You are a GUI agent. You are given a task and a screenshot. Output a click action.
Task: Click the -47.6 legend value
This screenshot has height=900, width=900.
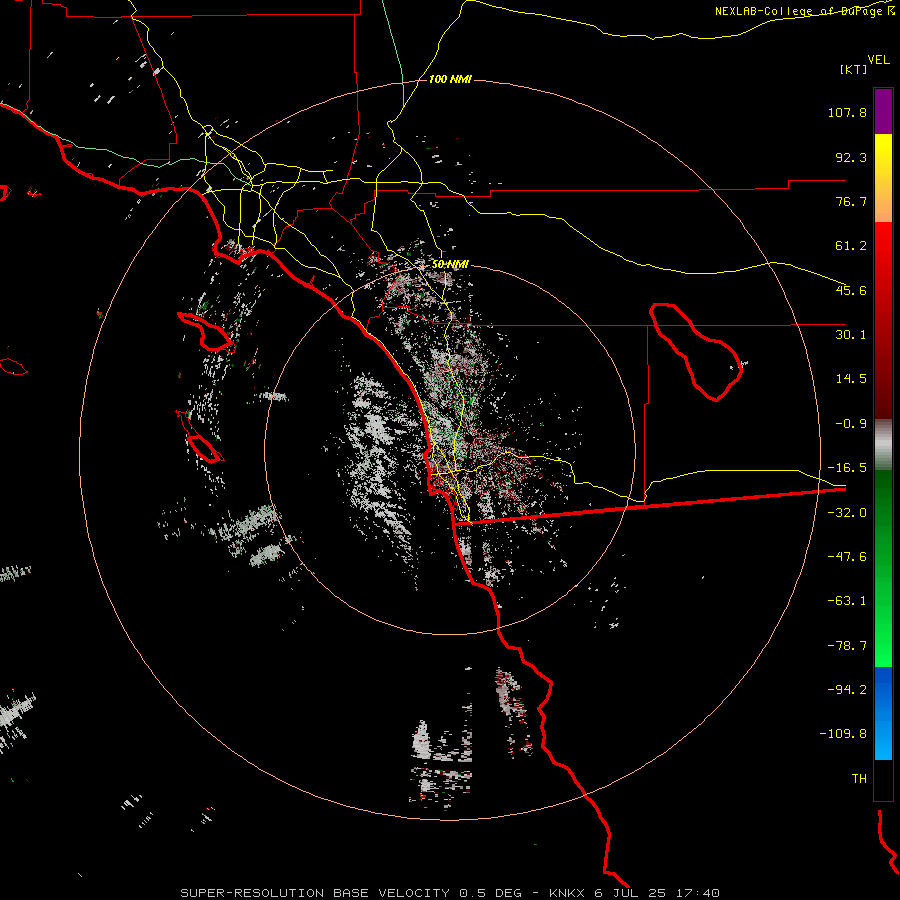847,557
